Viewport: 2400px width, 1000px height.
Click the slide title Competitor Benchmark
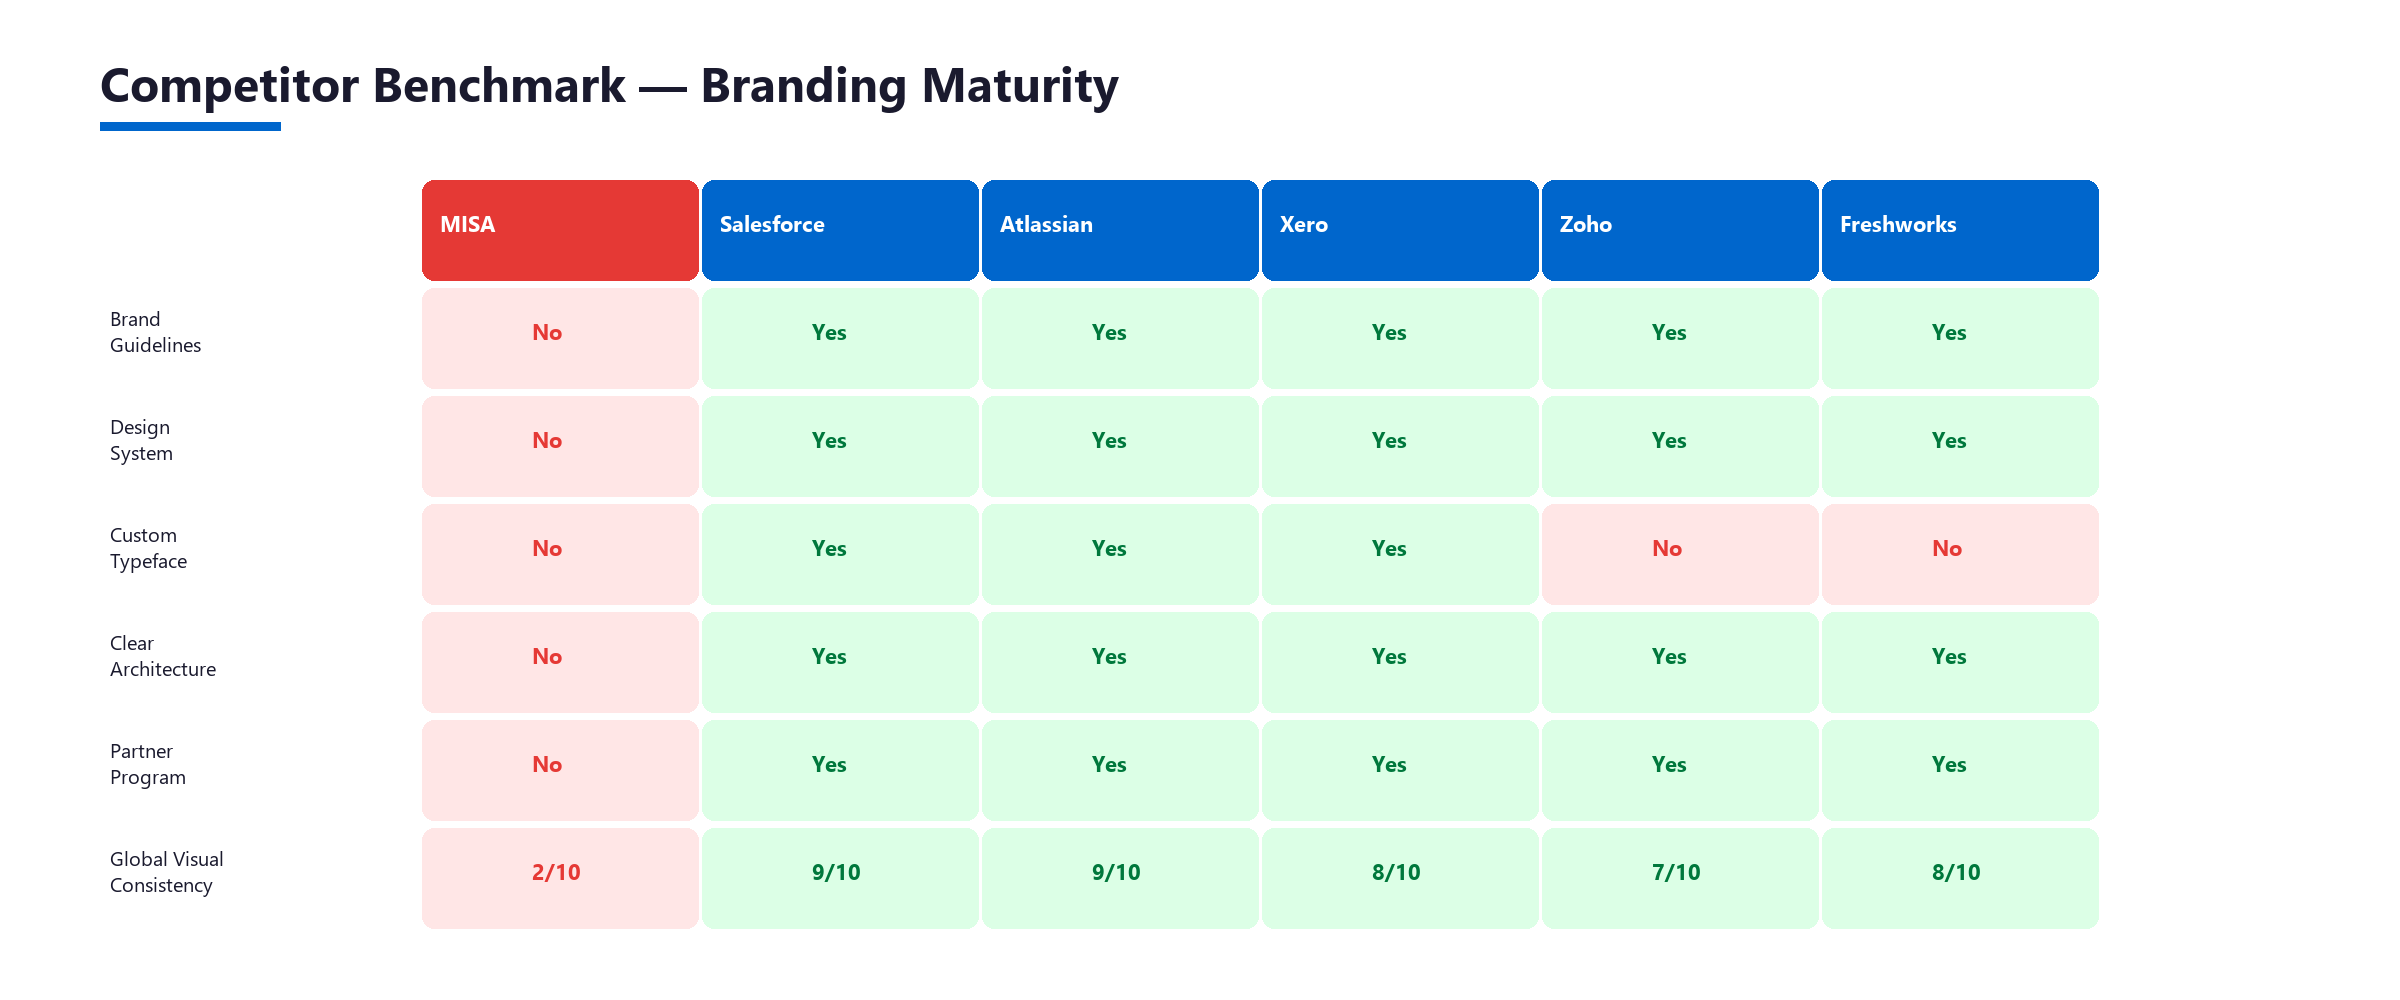pyautogui.click(x=608, y=86)
